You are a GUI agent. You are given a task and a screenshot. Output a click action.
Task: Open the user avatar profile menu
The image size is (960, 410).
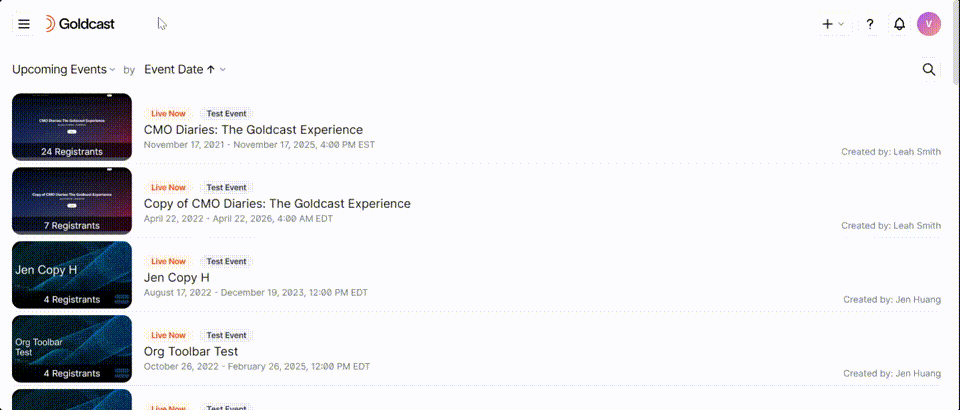click(929, 24)
